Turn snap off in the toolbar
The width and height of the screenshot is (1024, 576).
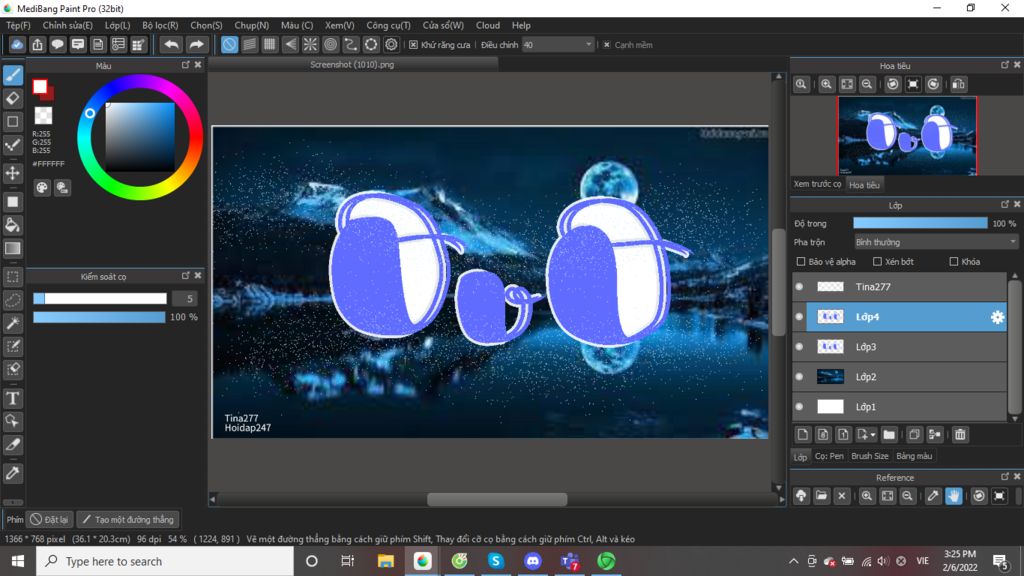[x=229, y=44]
